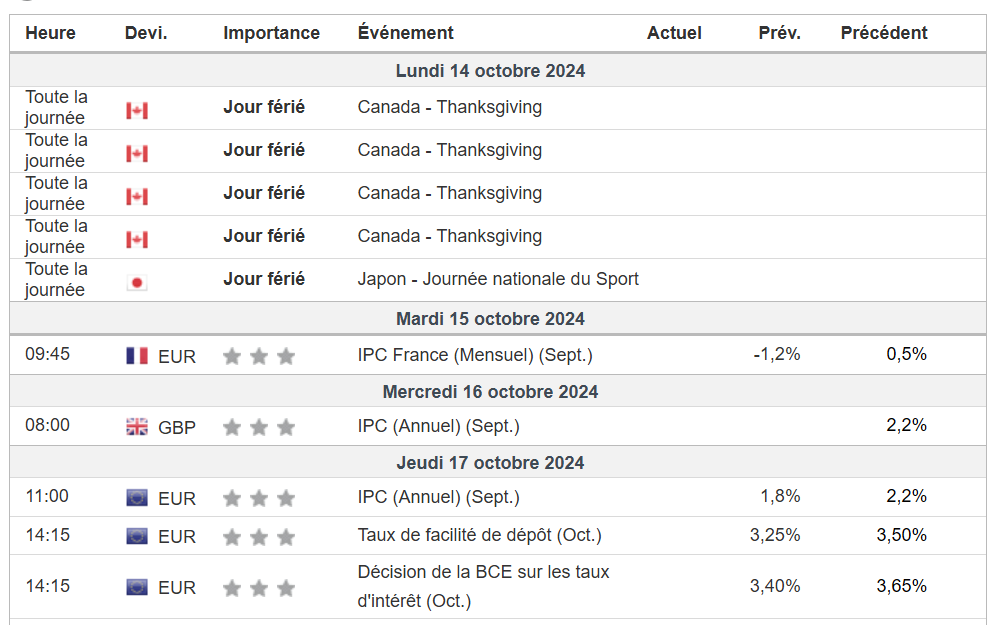Image resolution: width=998 pixels, height=625 pixels.
Task: Open IPC France (Mensuel) (Sept.) event
Action: tap(475, 355)
